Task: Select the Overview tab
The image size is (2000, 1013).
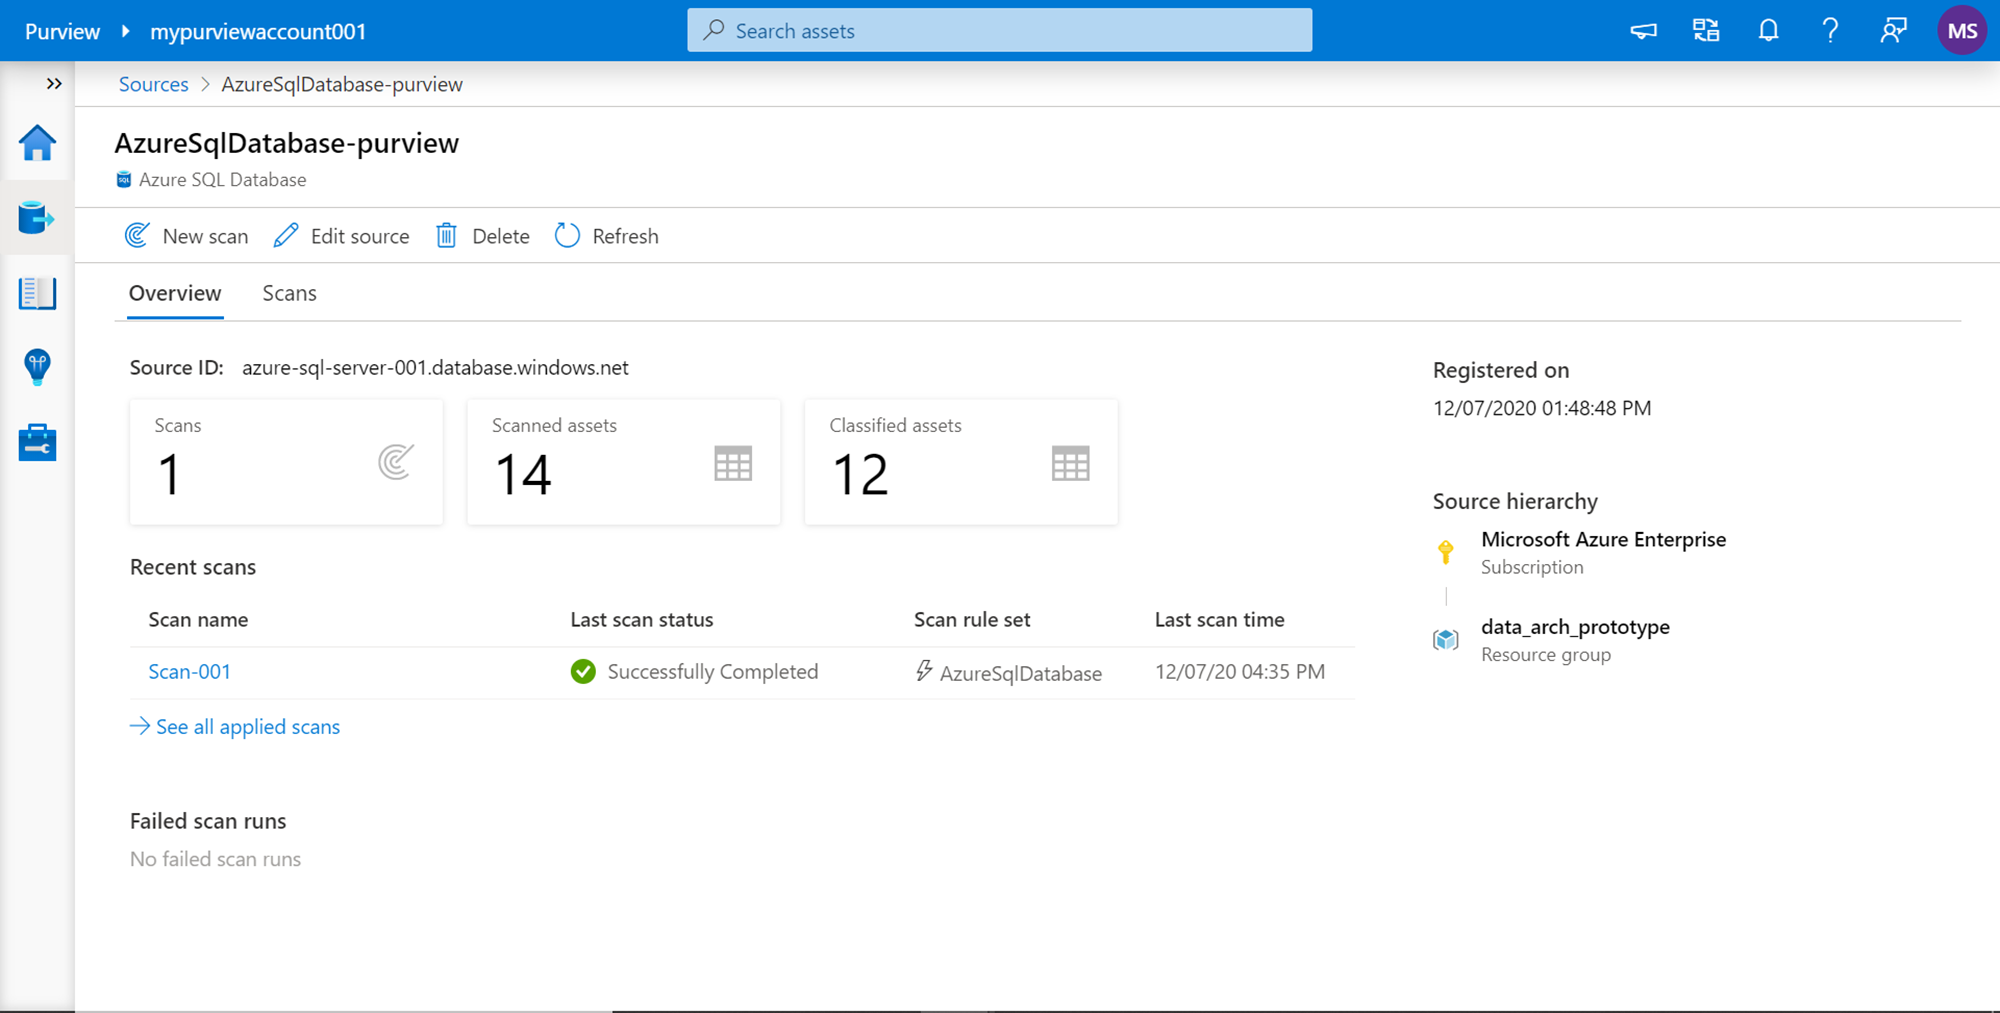Action: tap(175, 293)
